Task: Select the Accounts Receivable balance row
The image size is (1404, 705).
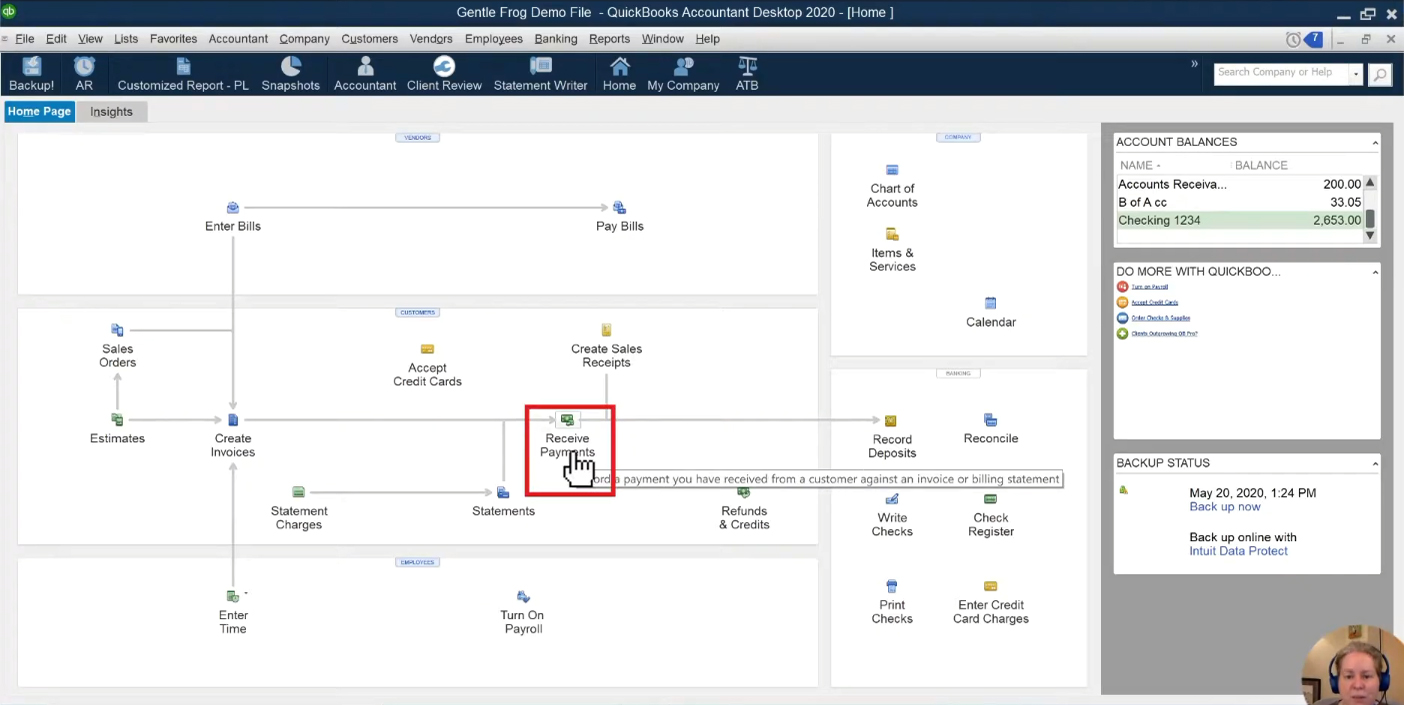Action: 1240,184
